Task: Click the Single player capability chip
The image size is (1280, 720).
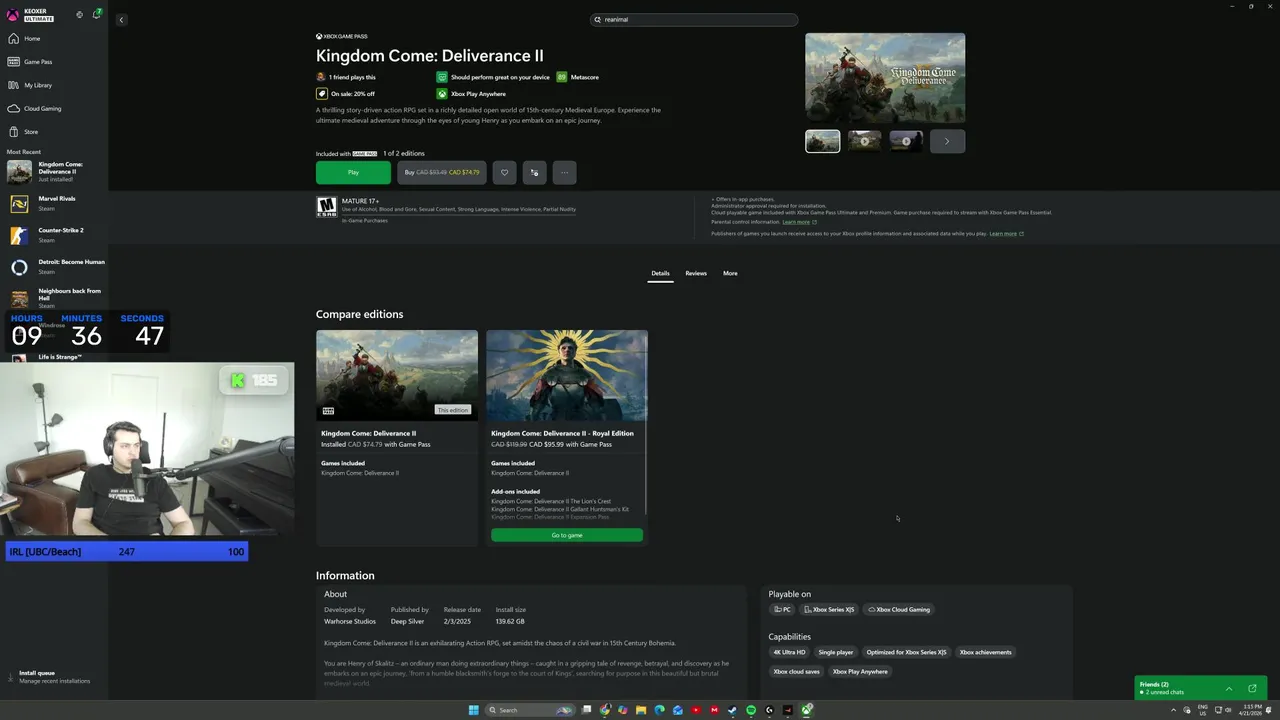Action: [x=836, y=652]
